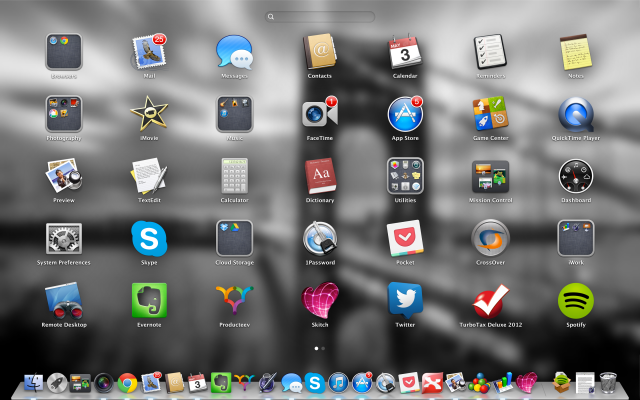Open Preview from the Dock

456,383
